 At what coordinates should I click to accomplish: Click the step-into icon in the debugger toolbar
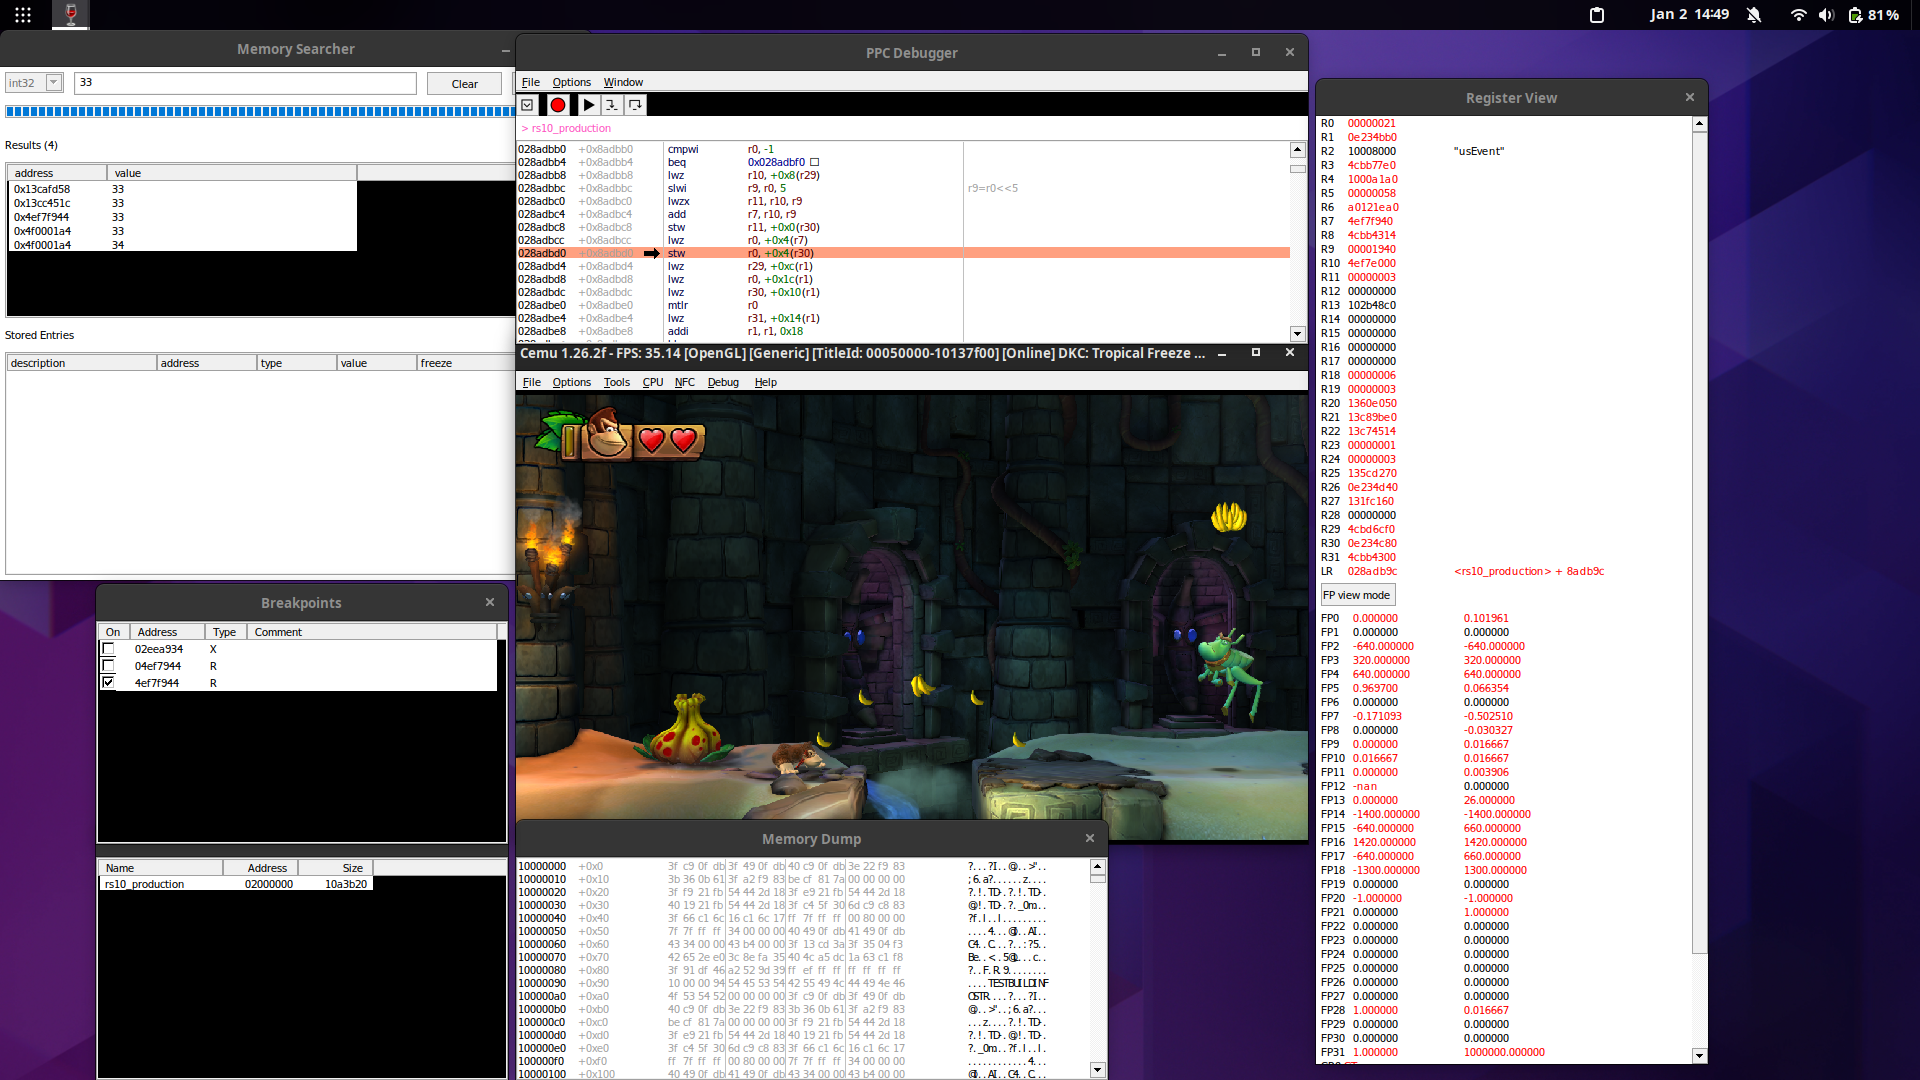[611, 105]
